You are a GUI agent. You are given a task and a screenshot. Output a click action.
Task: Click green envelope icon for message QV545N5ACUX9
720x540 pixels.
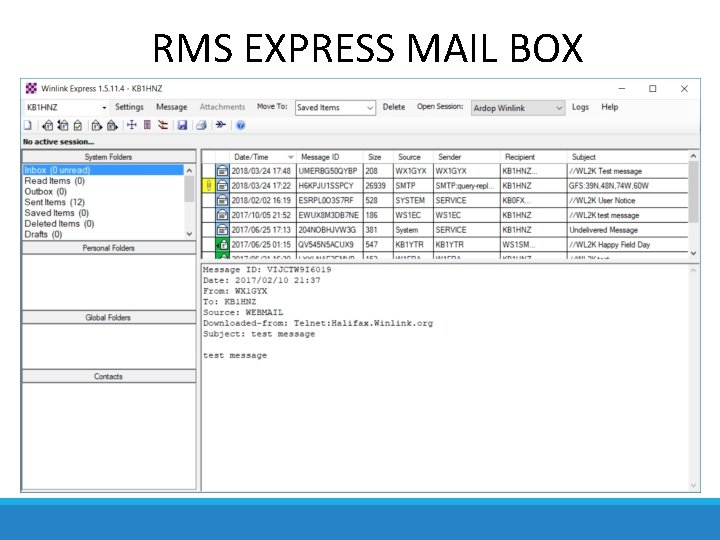[222, 244]
